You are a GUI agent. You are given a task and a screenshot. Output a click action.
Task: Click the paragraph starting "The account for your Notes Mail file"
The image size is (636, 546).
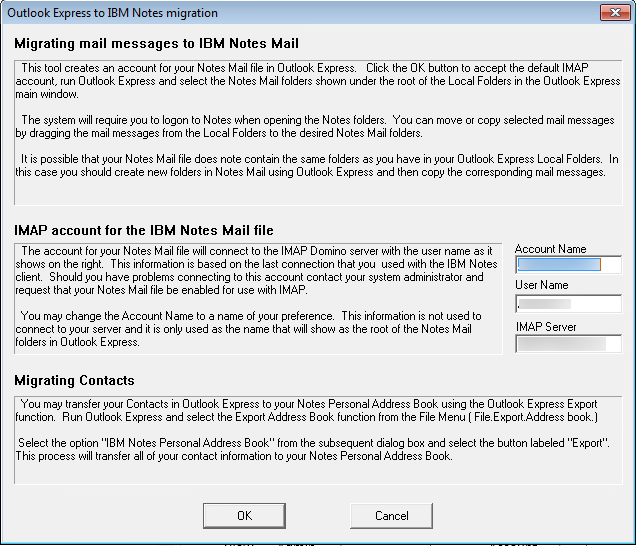pos(256,270)
